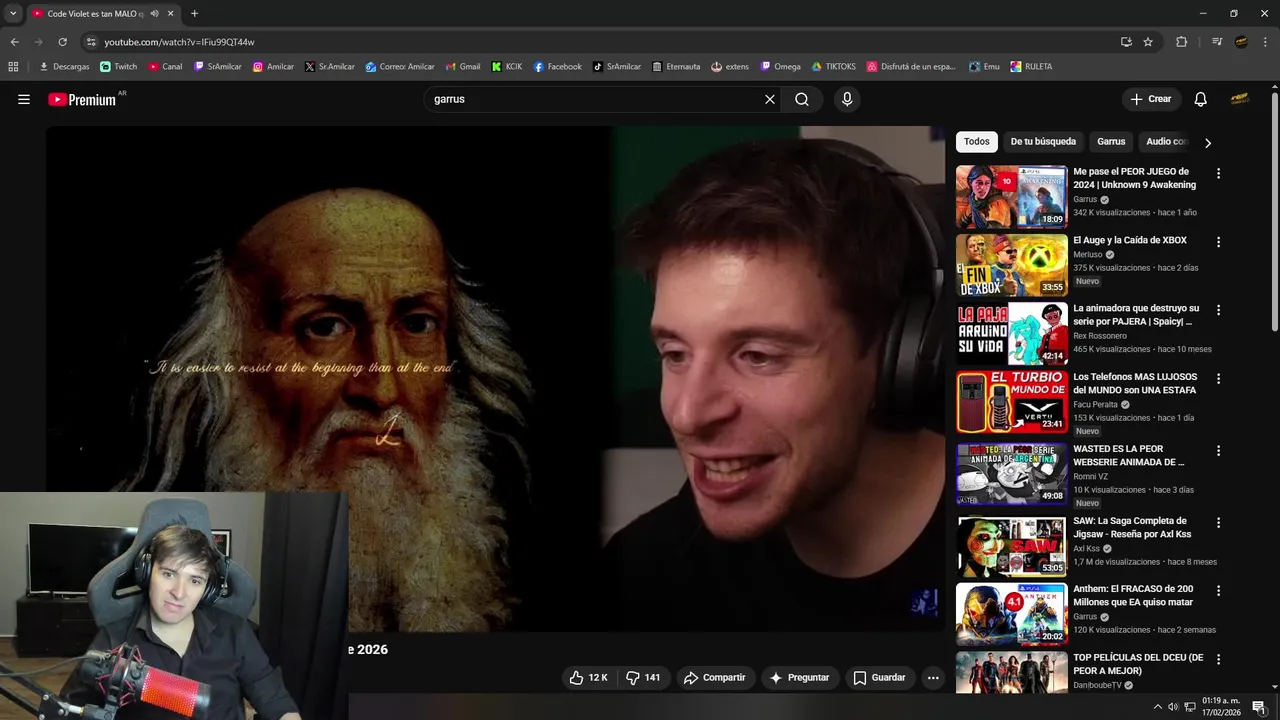Open a new browser tab
This screenshot has height=720, width=1280.
point(194,14)
